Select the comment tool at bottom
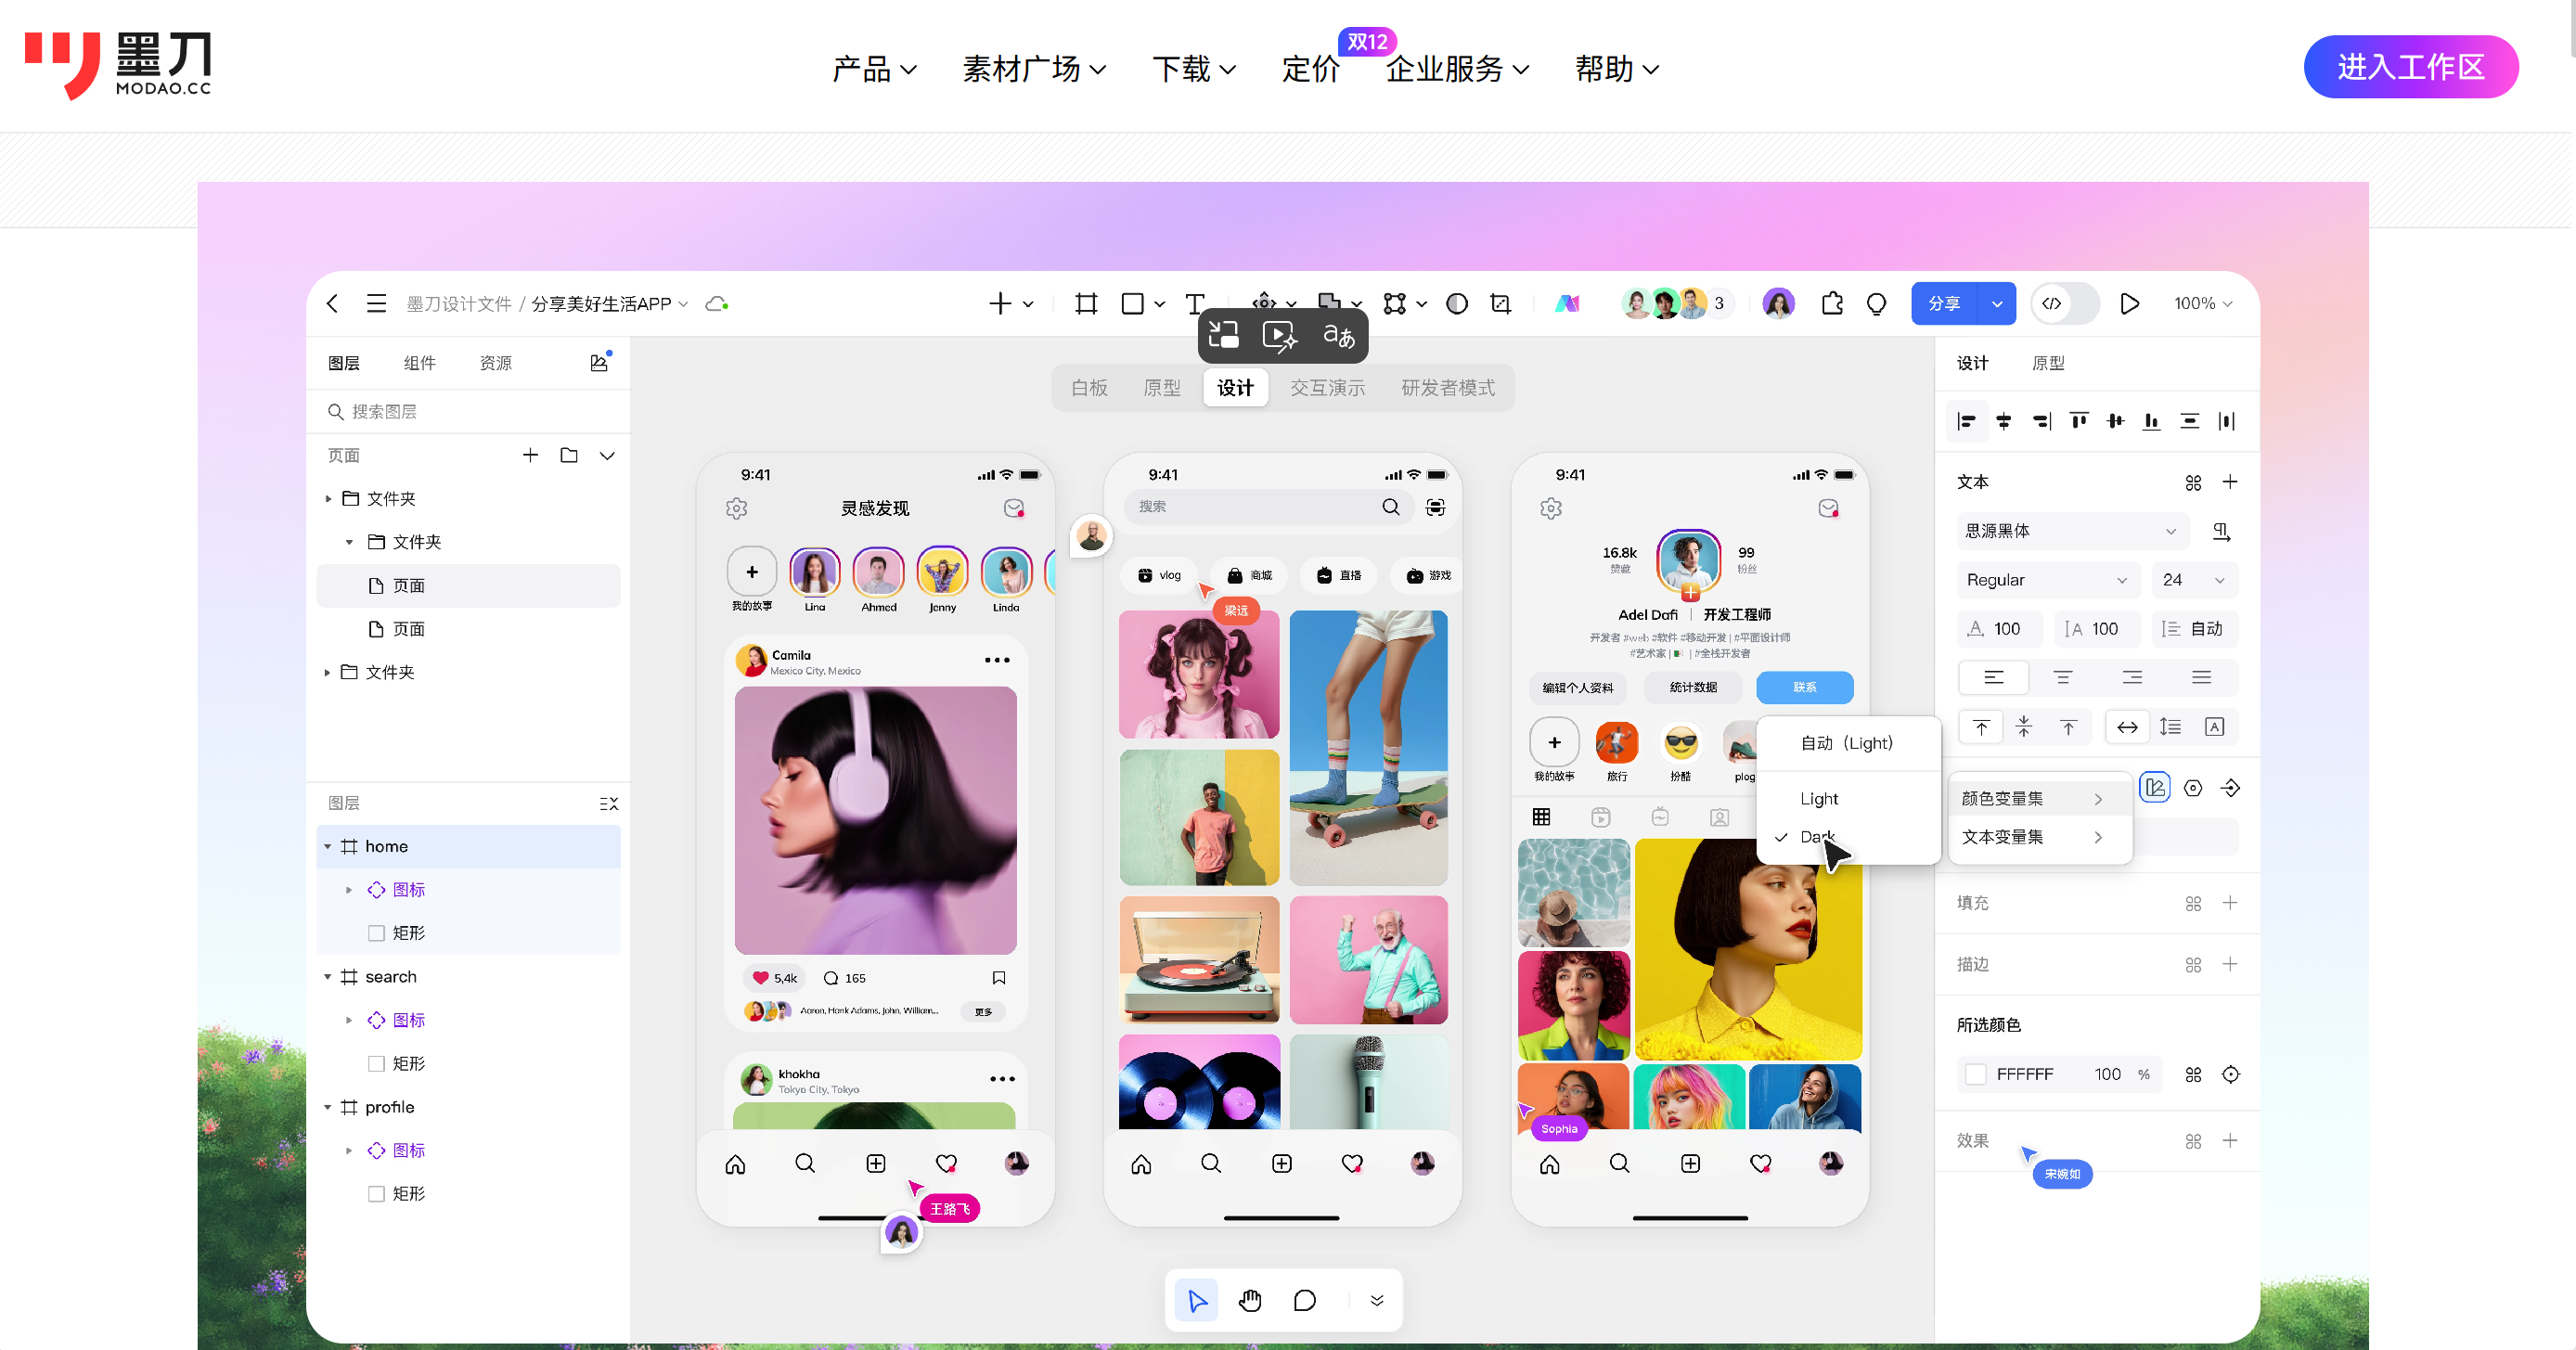The image size is (2576, 1350). tap(1304, 1300)
